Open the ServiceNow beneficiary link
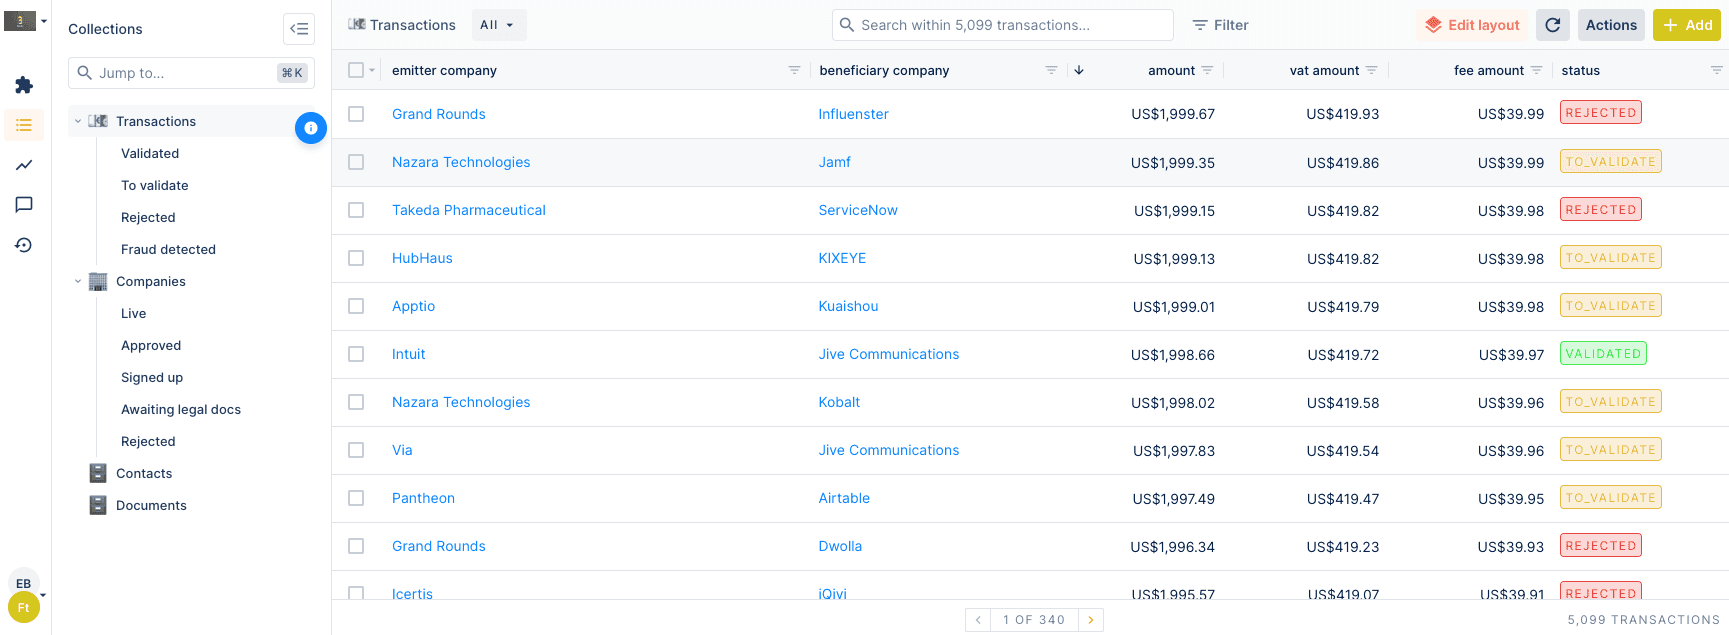 pos(858,210)
